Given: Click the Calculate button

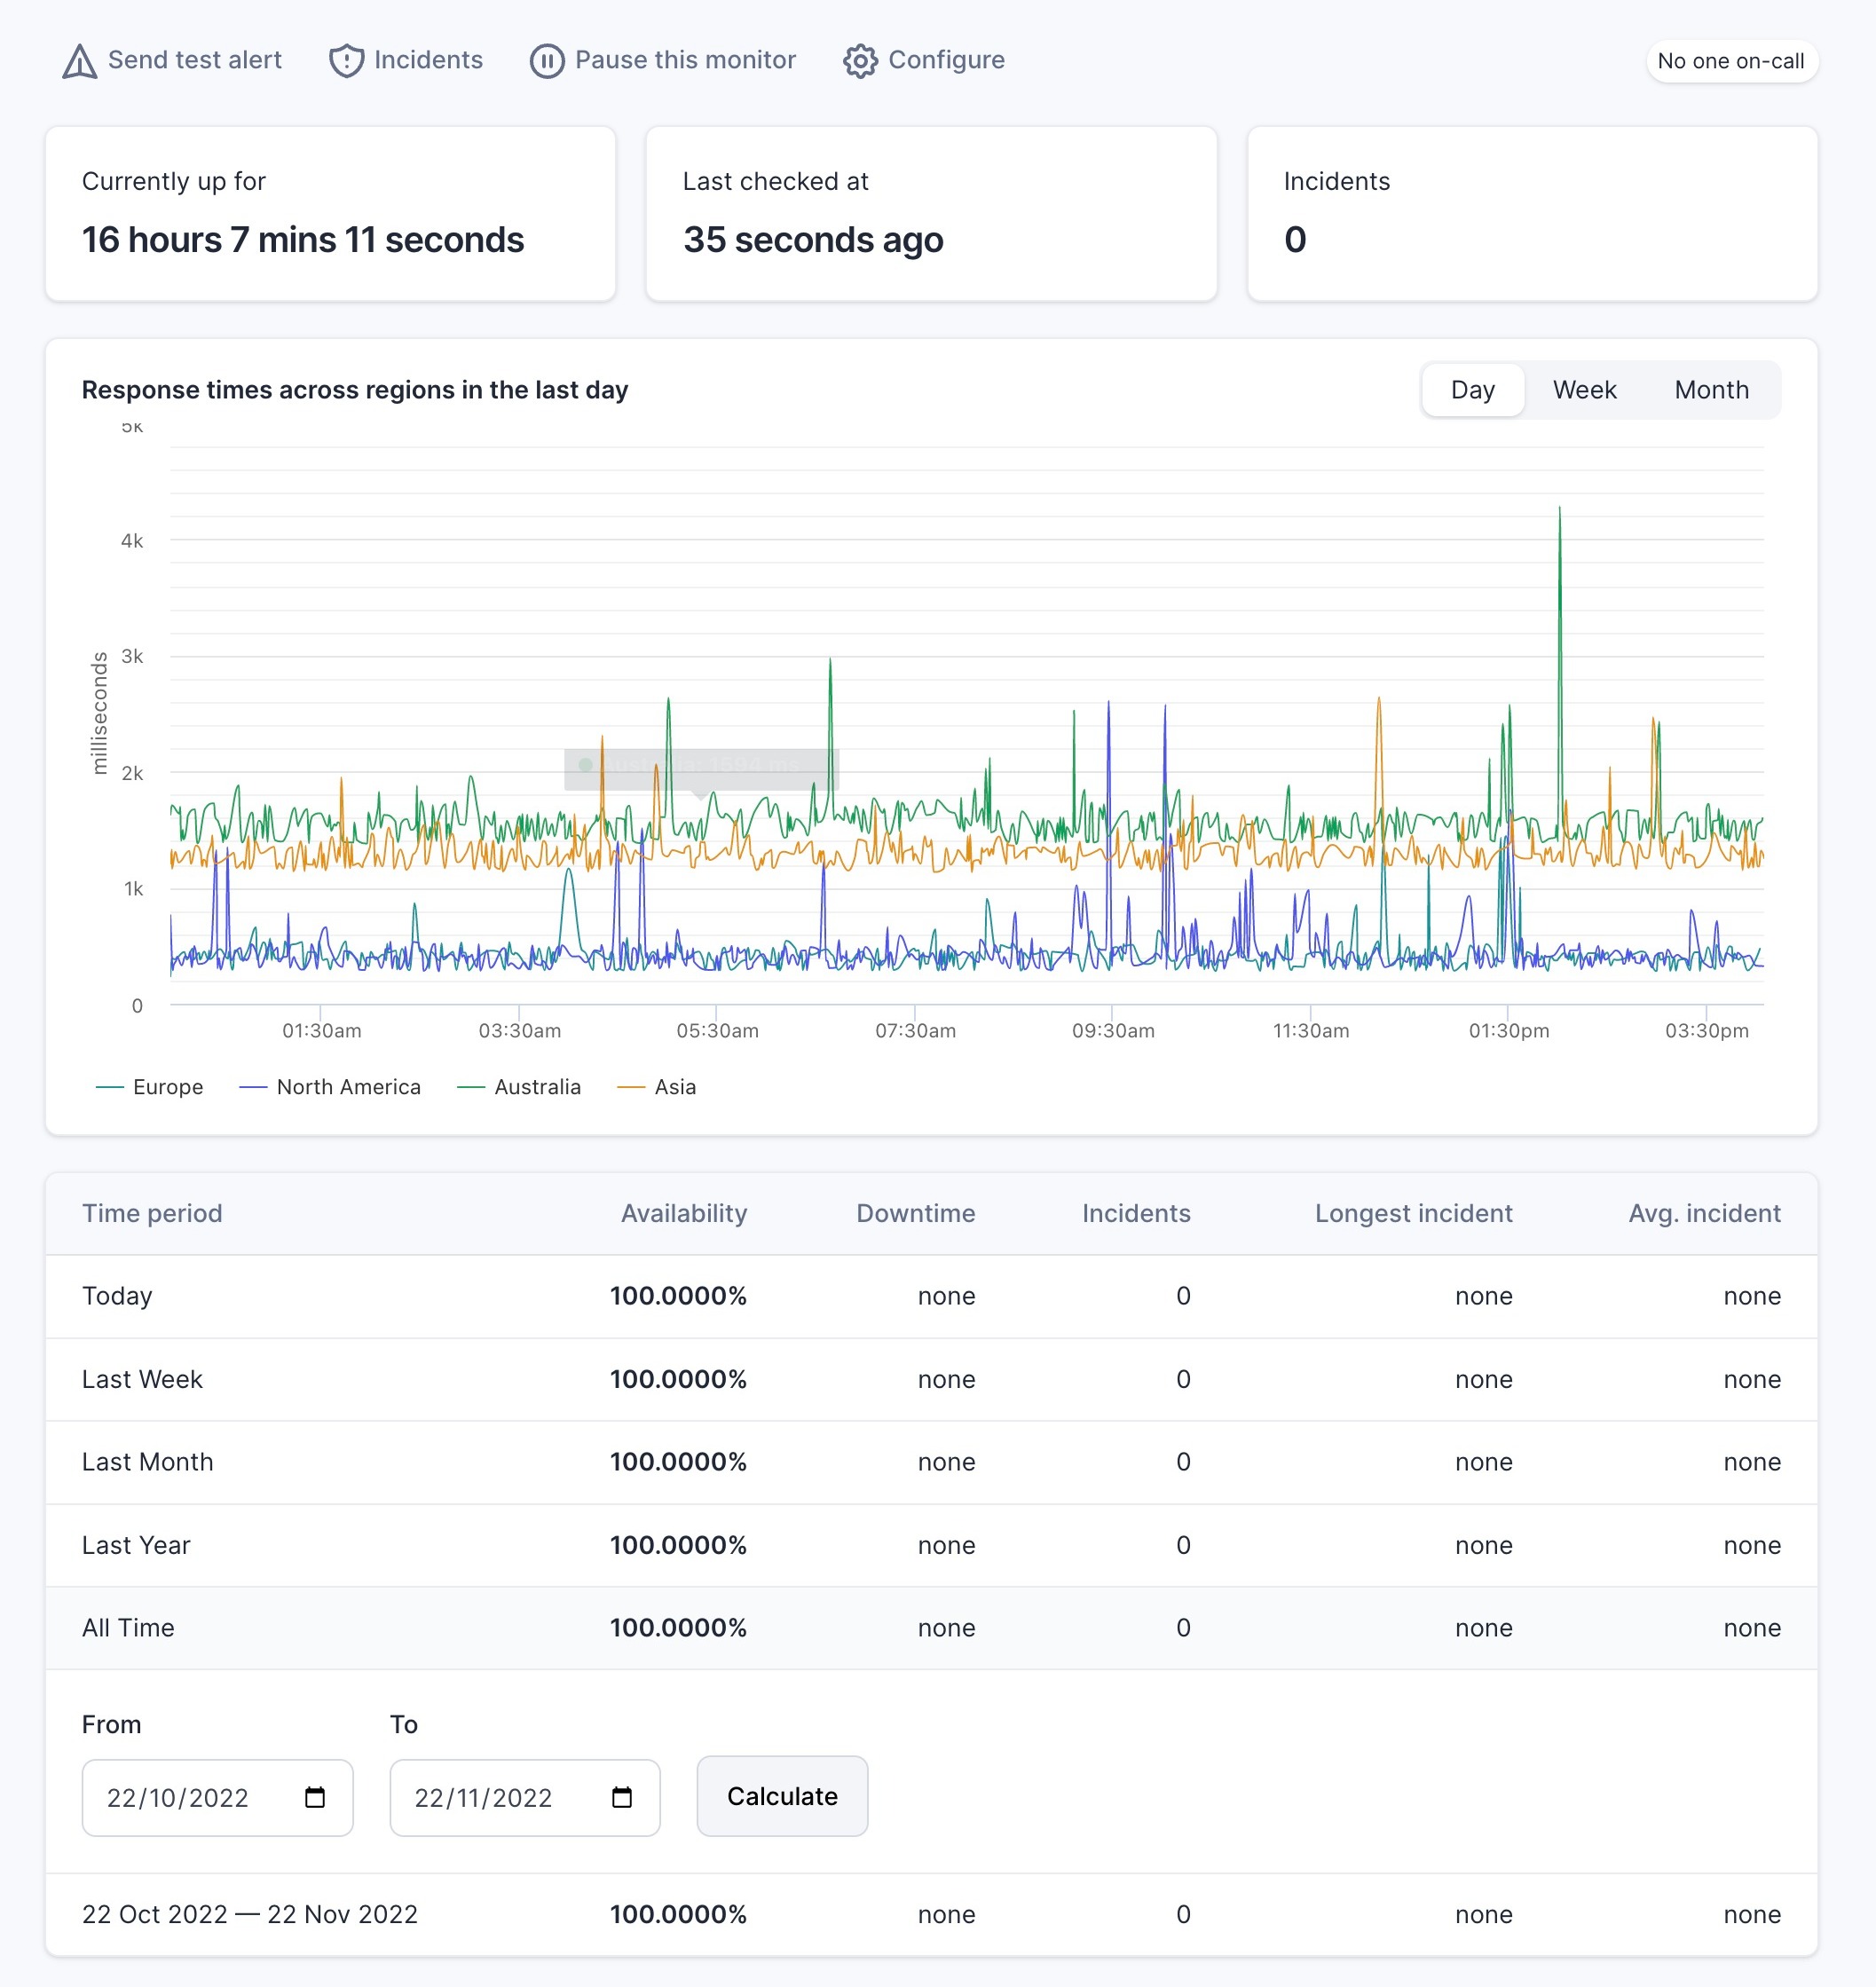Looking at the screenshot, I should pyautogui.click(x=782, y=1796).
